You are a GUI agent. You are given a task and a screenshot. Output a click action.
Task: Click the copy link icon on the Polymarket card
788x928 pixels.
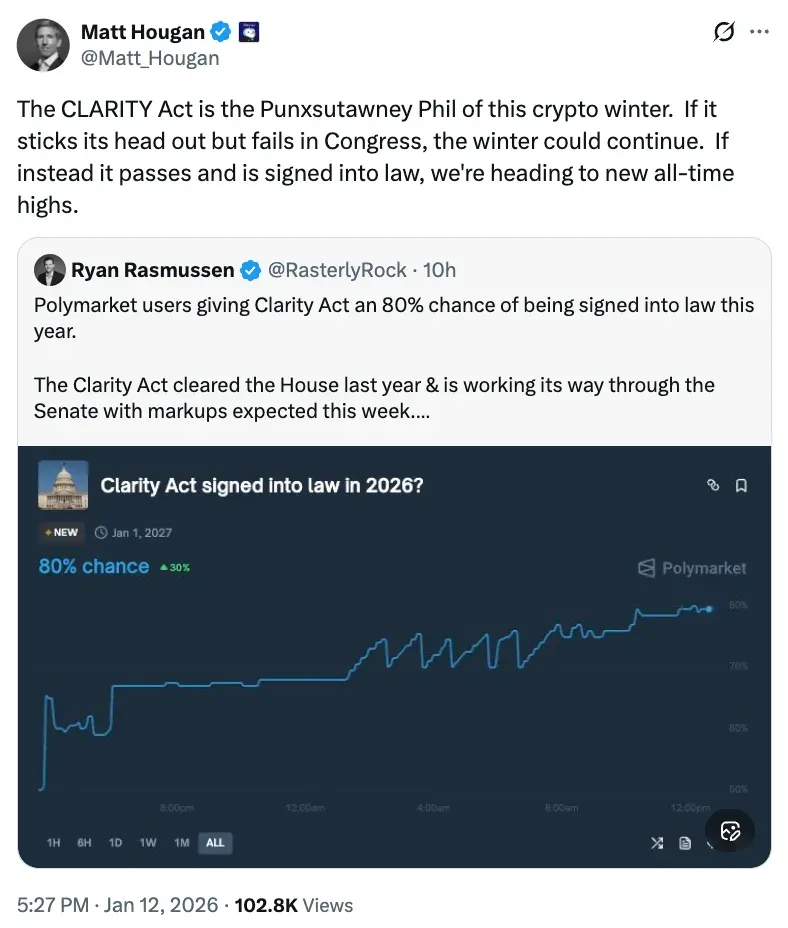(712, 485)
